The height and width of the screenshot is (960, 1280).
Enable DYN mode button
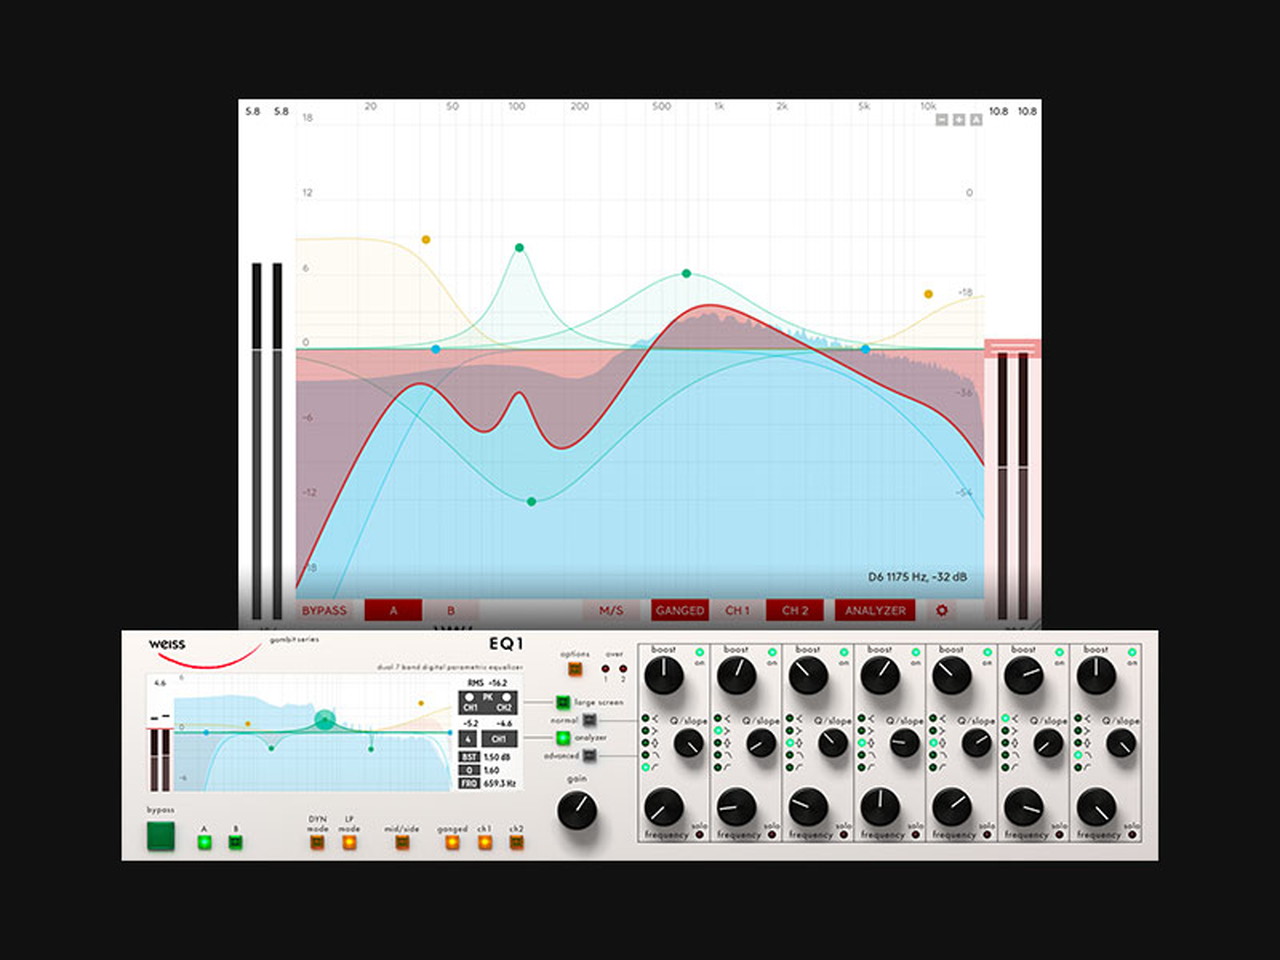click(x=317, y=842)
